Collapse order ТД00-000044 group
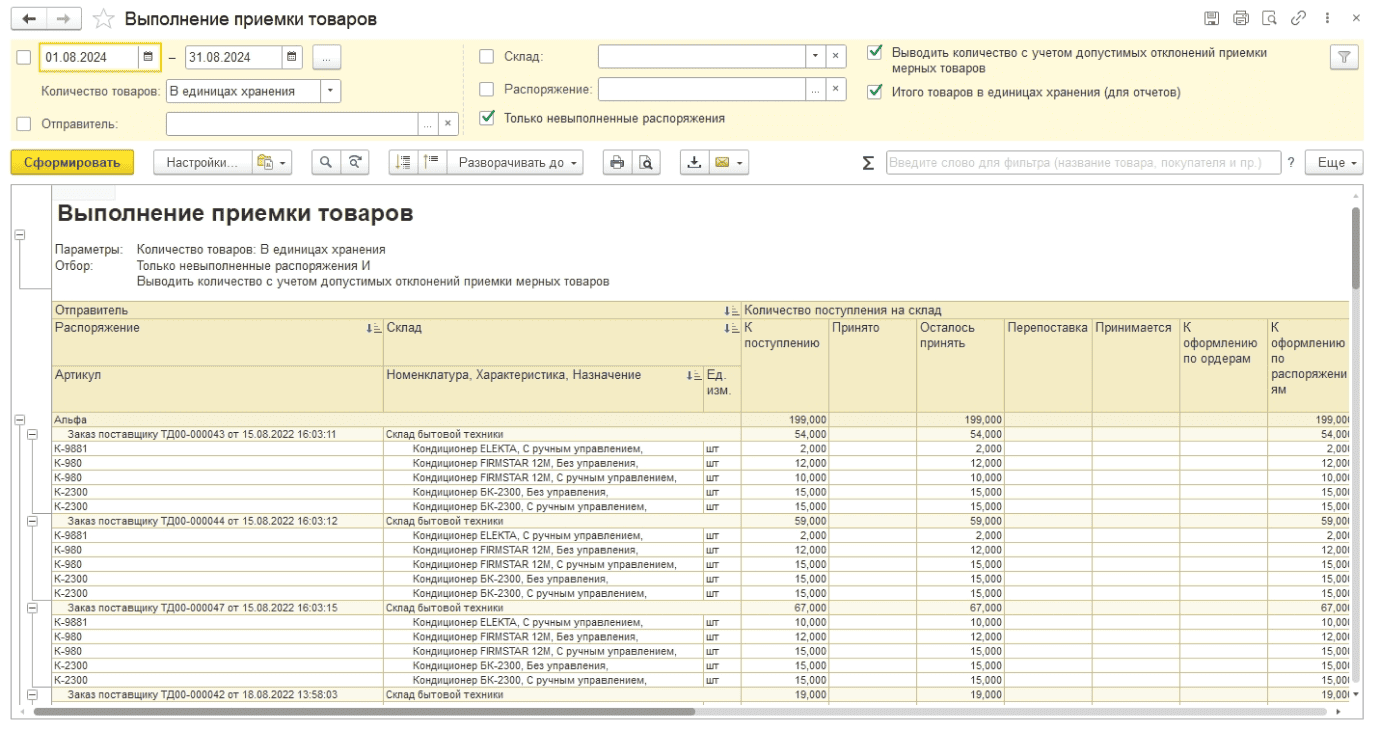This screenshot has width=1380, height=731. [x=32, y=521]
